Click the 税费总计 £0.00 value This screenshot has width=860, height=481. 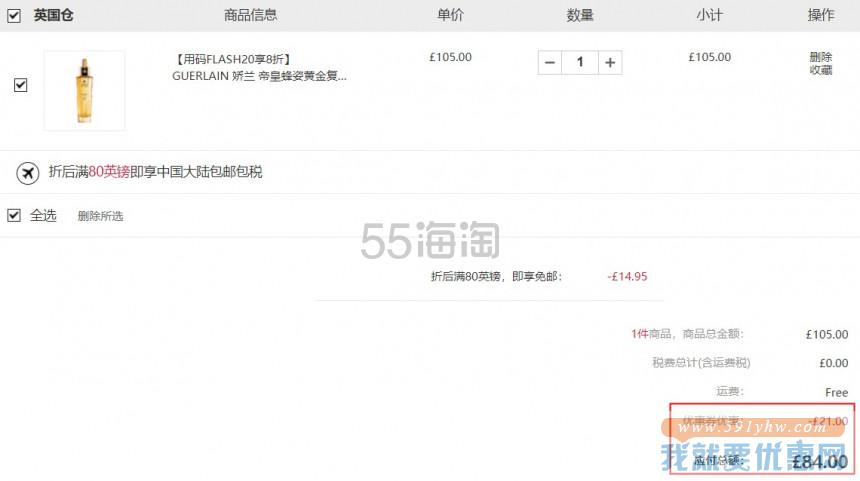tap(834, 363)
